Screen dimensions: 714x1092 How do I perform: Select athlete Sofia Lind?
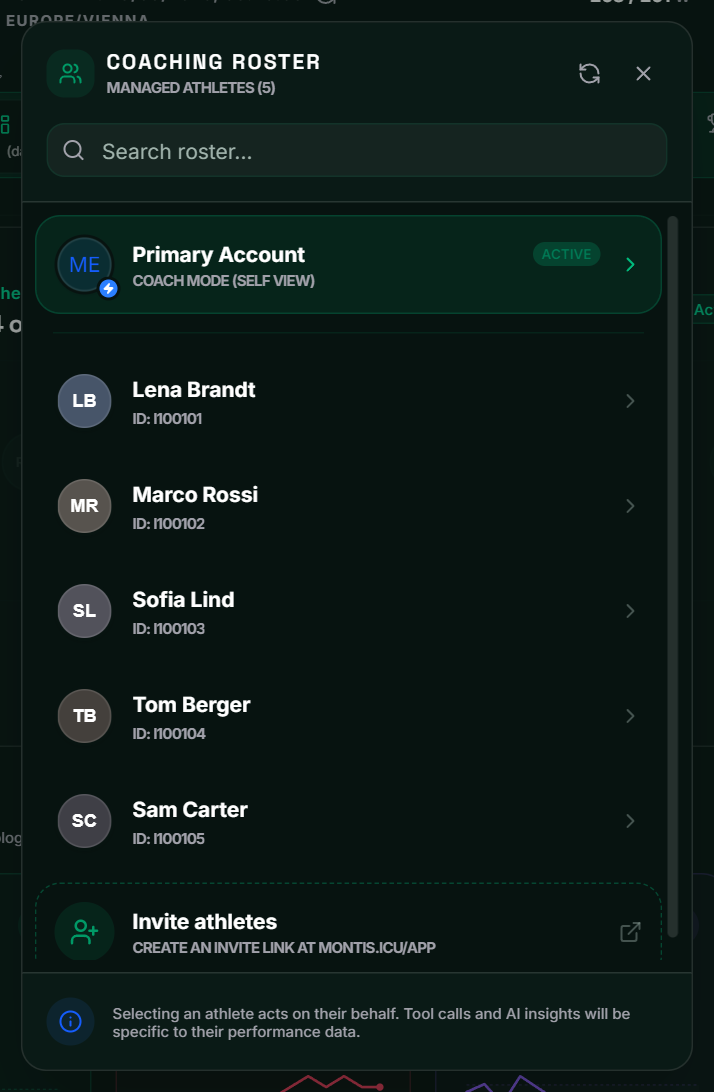pos(348,611)
